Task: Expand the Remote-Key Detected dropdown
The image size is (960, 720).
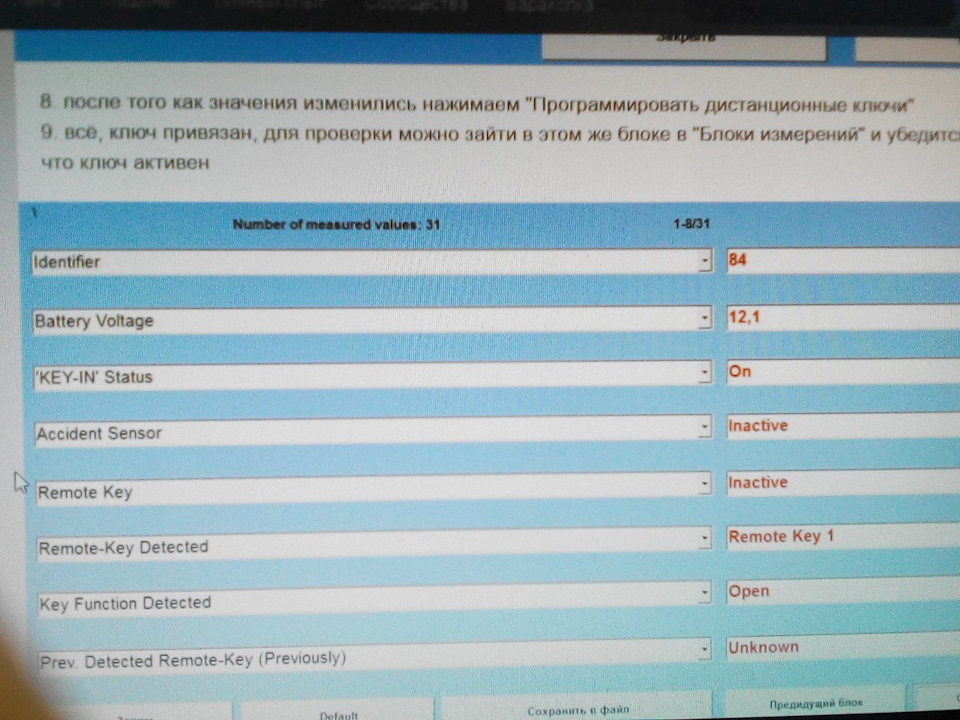Action: click(705, 538)
